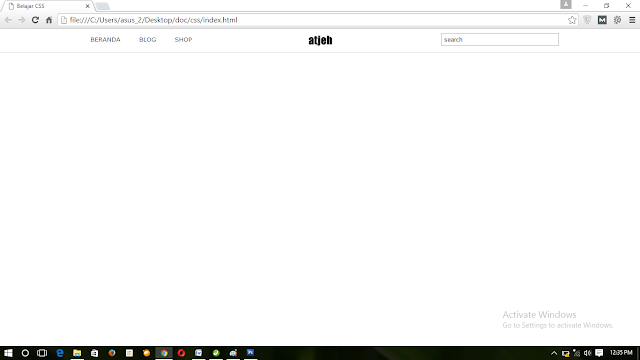Open the 12:35 PM clock
640x360 pixels.
point(621,353)
